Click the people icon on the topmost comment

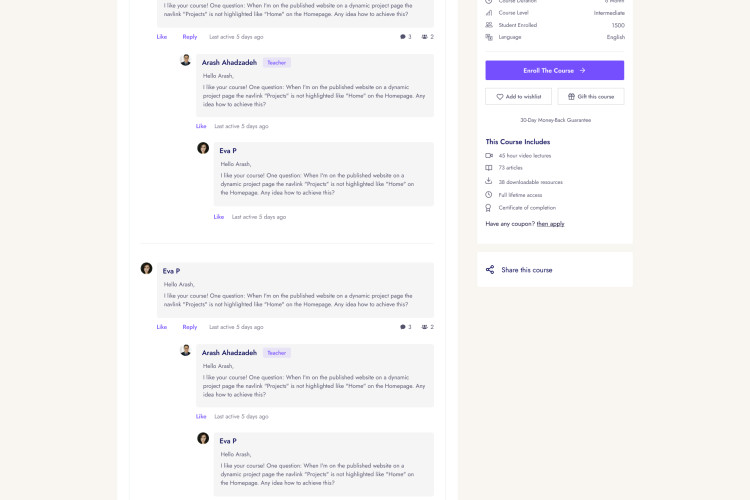425,37
